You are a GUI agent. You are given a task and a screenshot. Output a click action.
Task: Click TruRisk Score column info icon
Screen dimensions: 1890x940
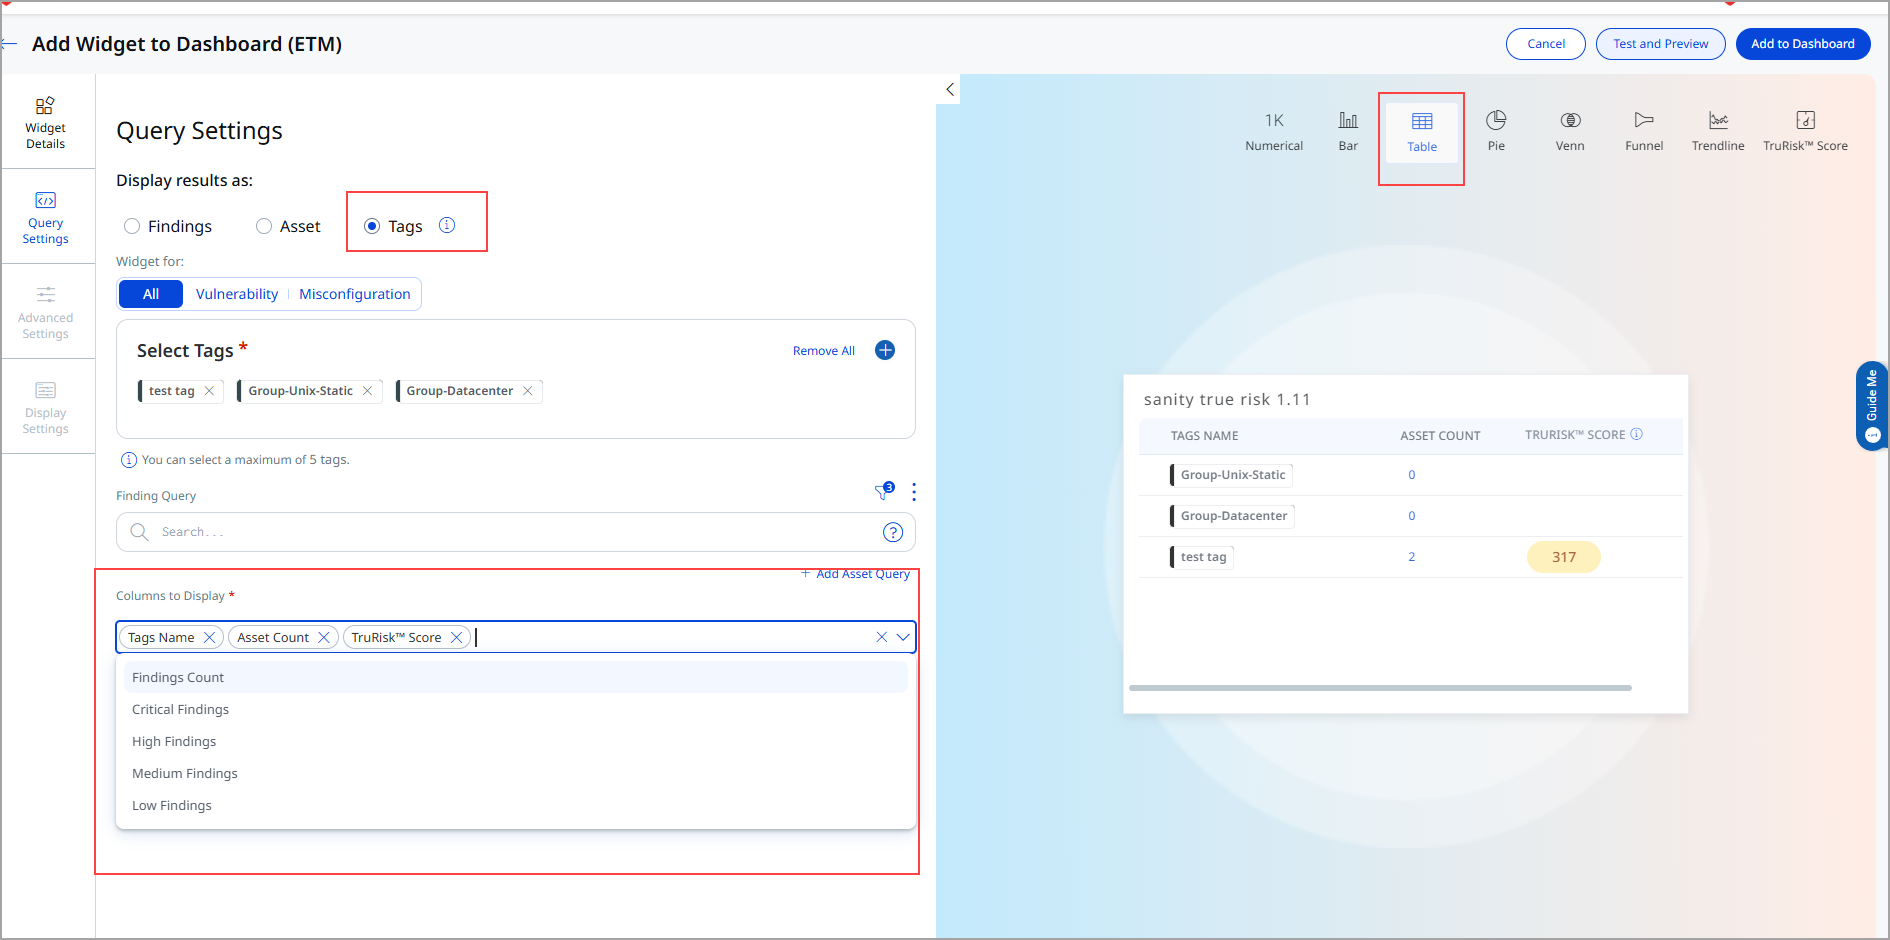click(x=1637, y=434)
